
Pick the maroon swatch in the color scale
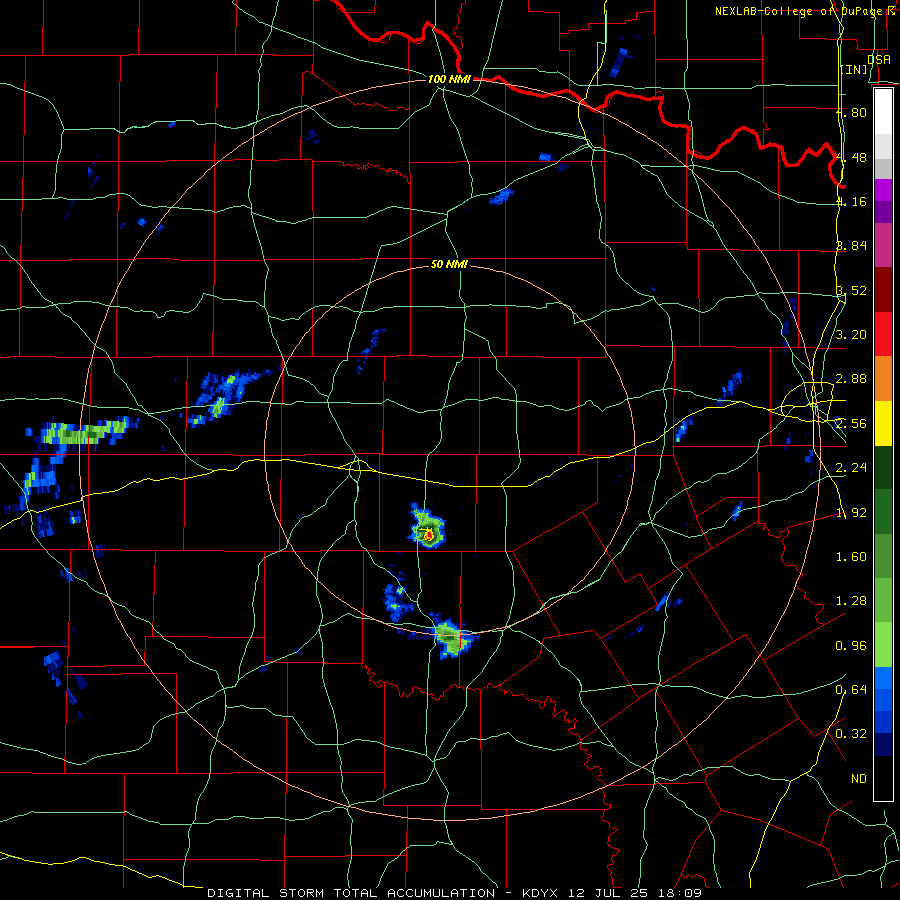pos(883,290)
